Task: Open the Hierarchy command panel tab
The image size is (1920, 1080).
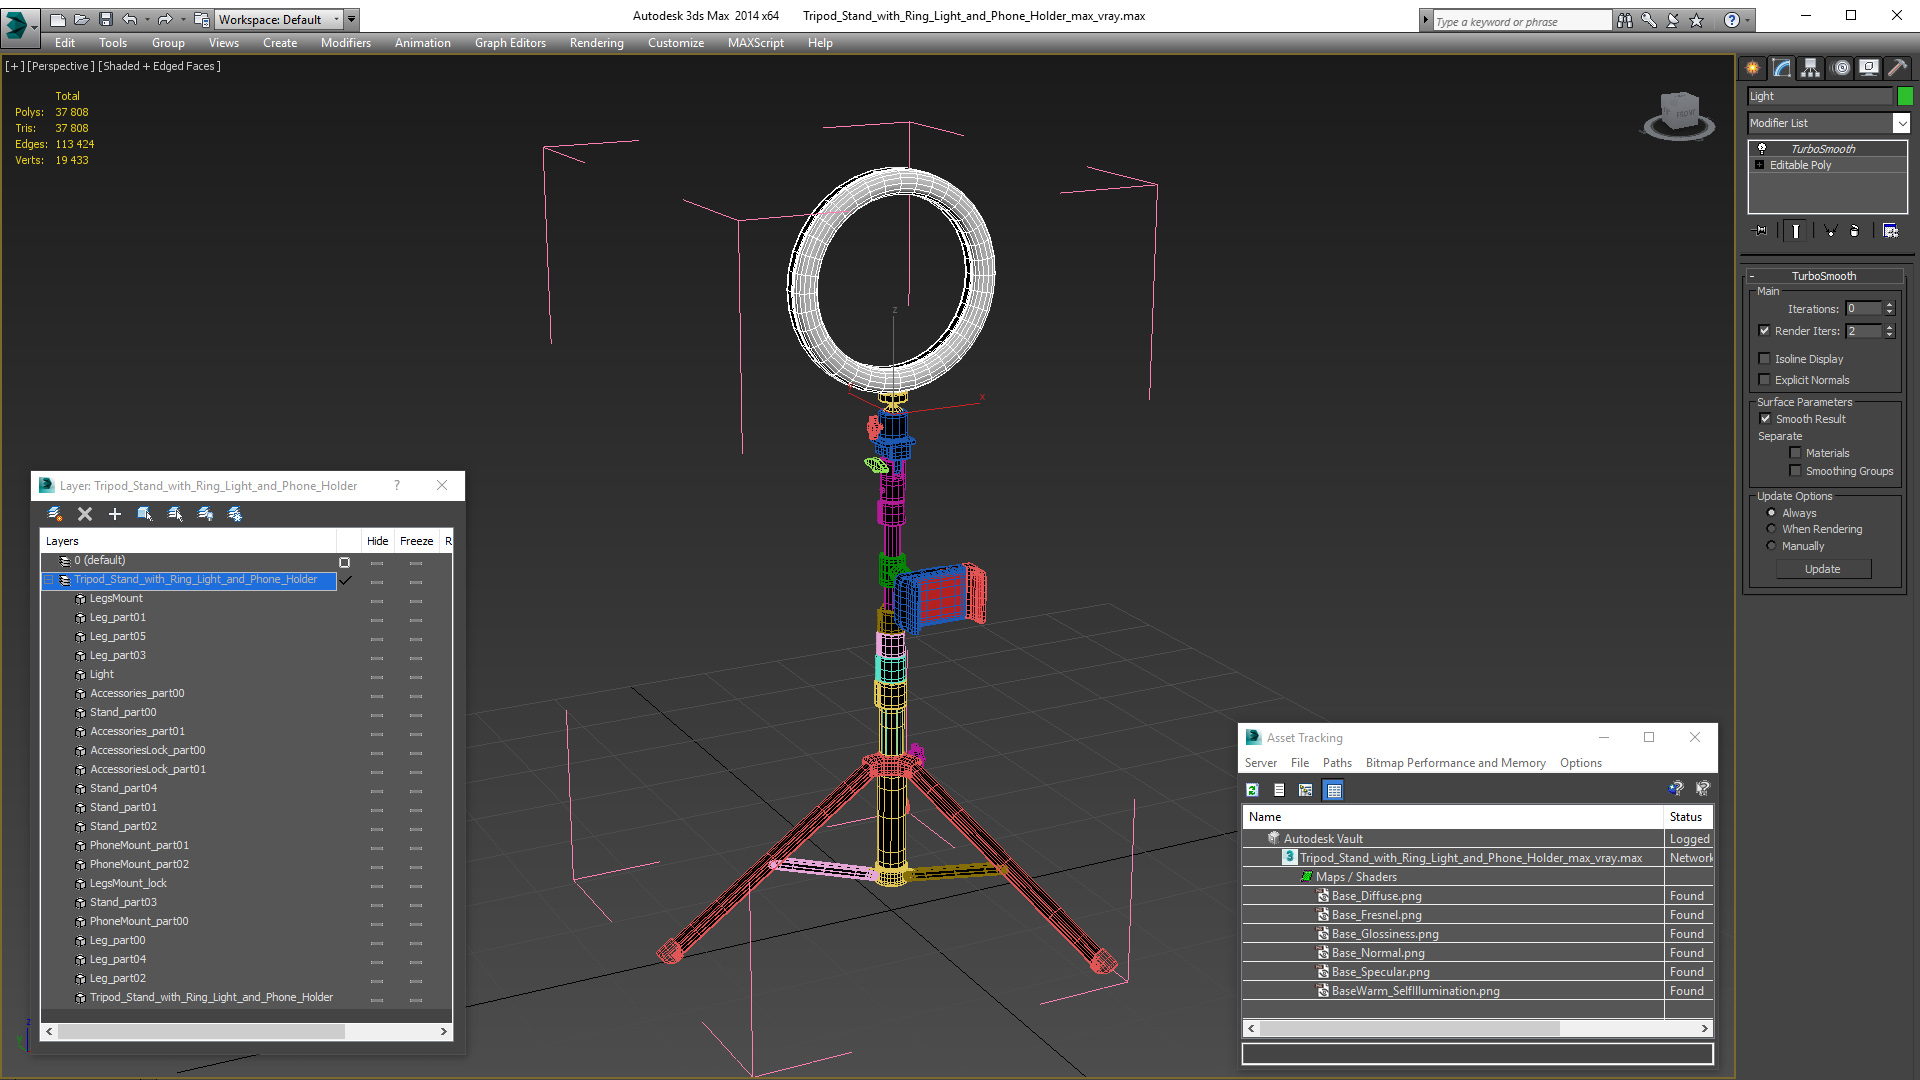Action: pos(1810,68)
